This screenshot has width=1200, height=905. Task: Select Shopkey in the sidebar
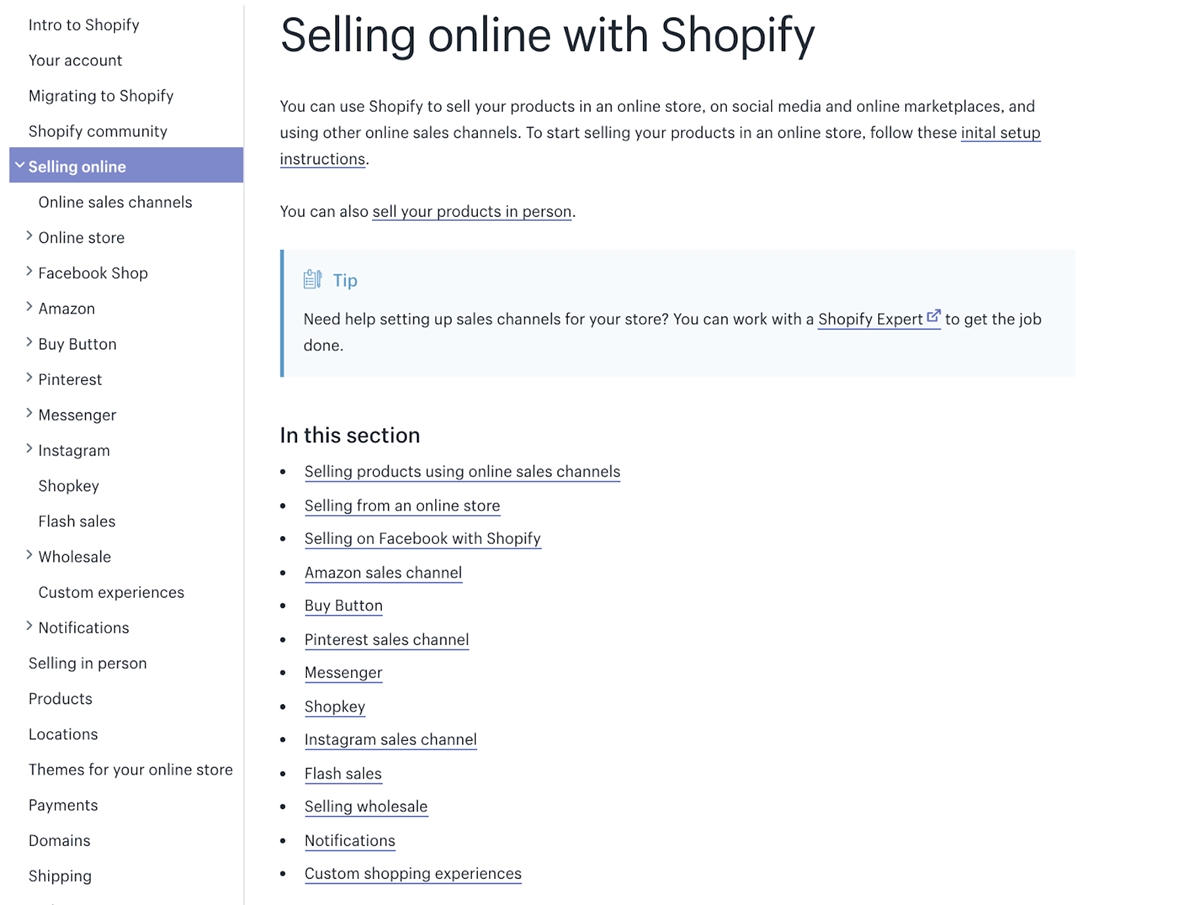pos(69,486)
